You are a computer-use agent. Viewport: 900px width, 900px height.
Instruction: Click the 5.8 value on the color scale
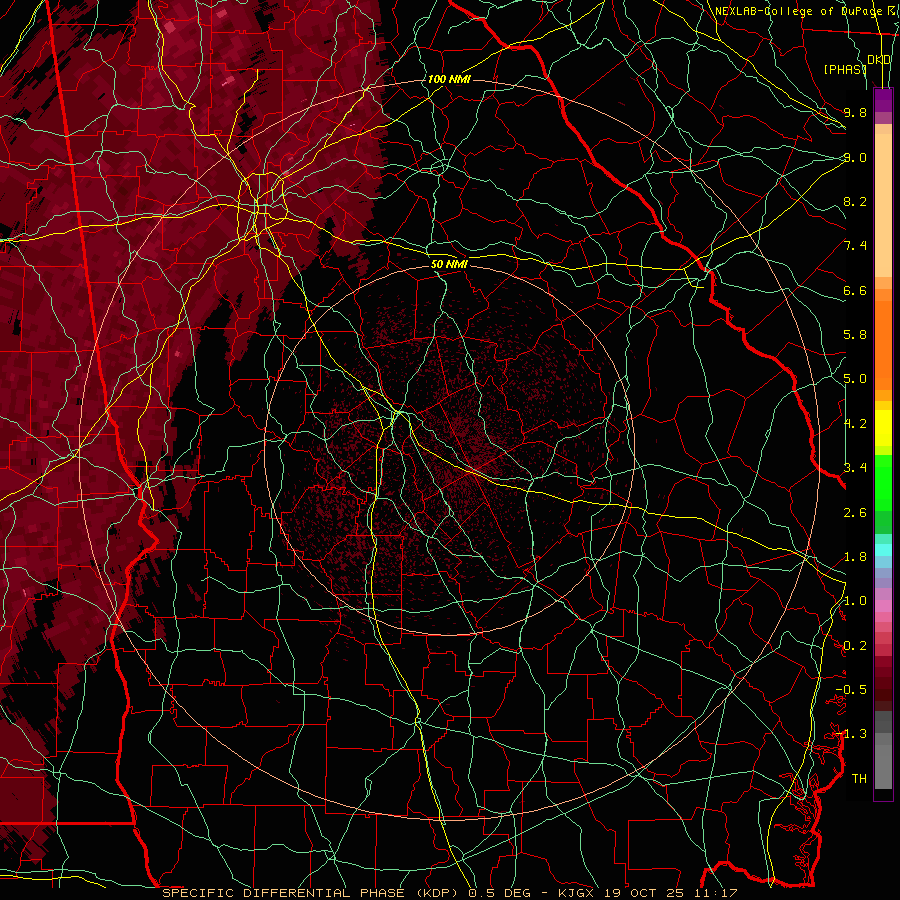coord(855,335)
